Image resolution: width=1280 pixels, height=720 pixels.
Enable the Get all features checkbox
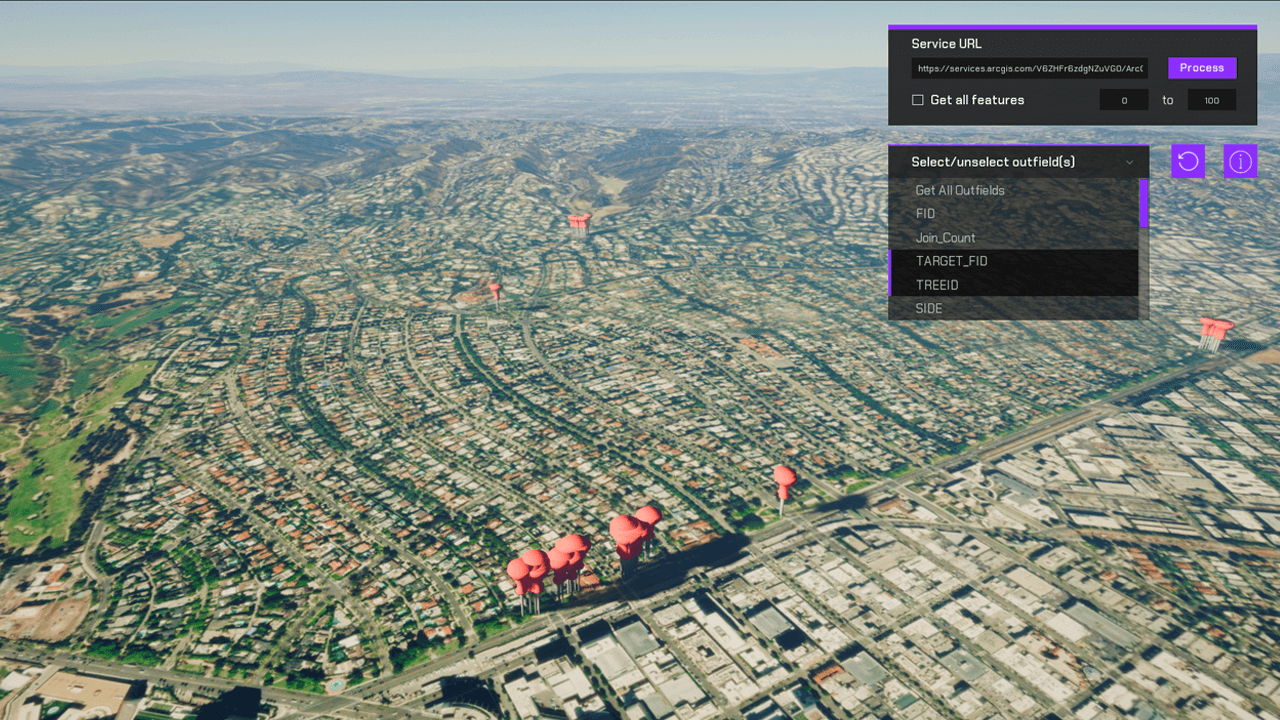click(917, 99)
